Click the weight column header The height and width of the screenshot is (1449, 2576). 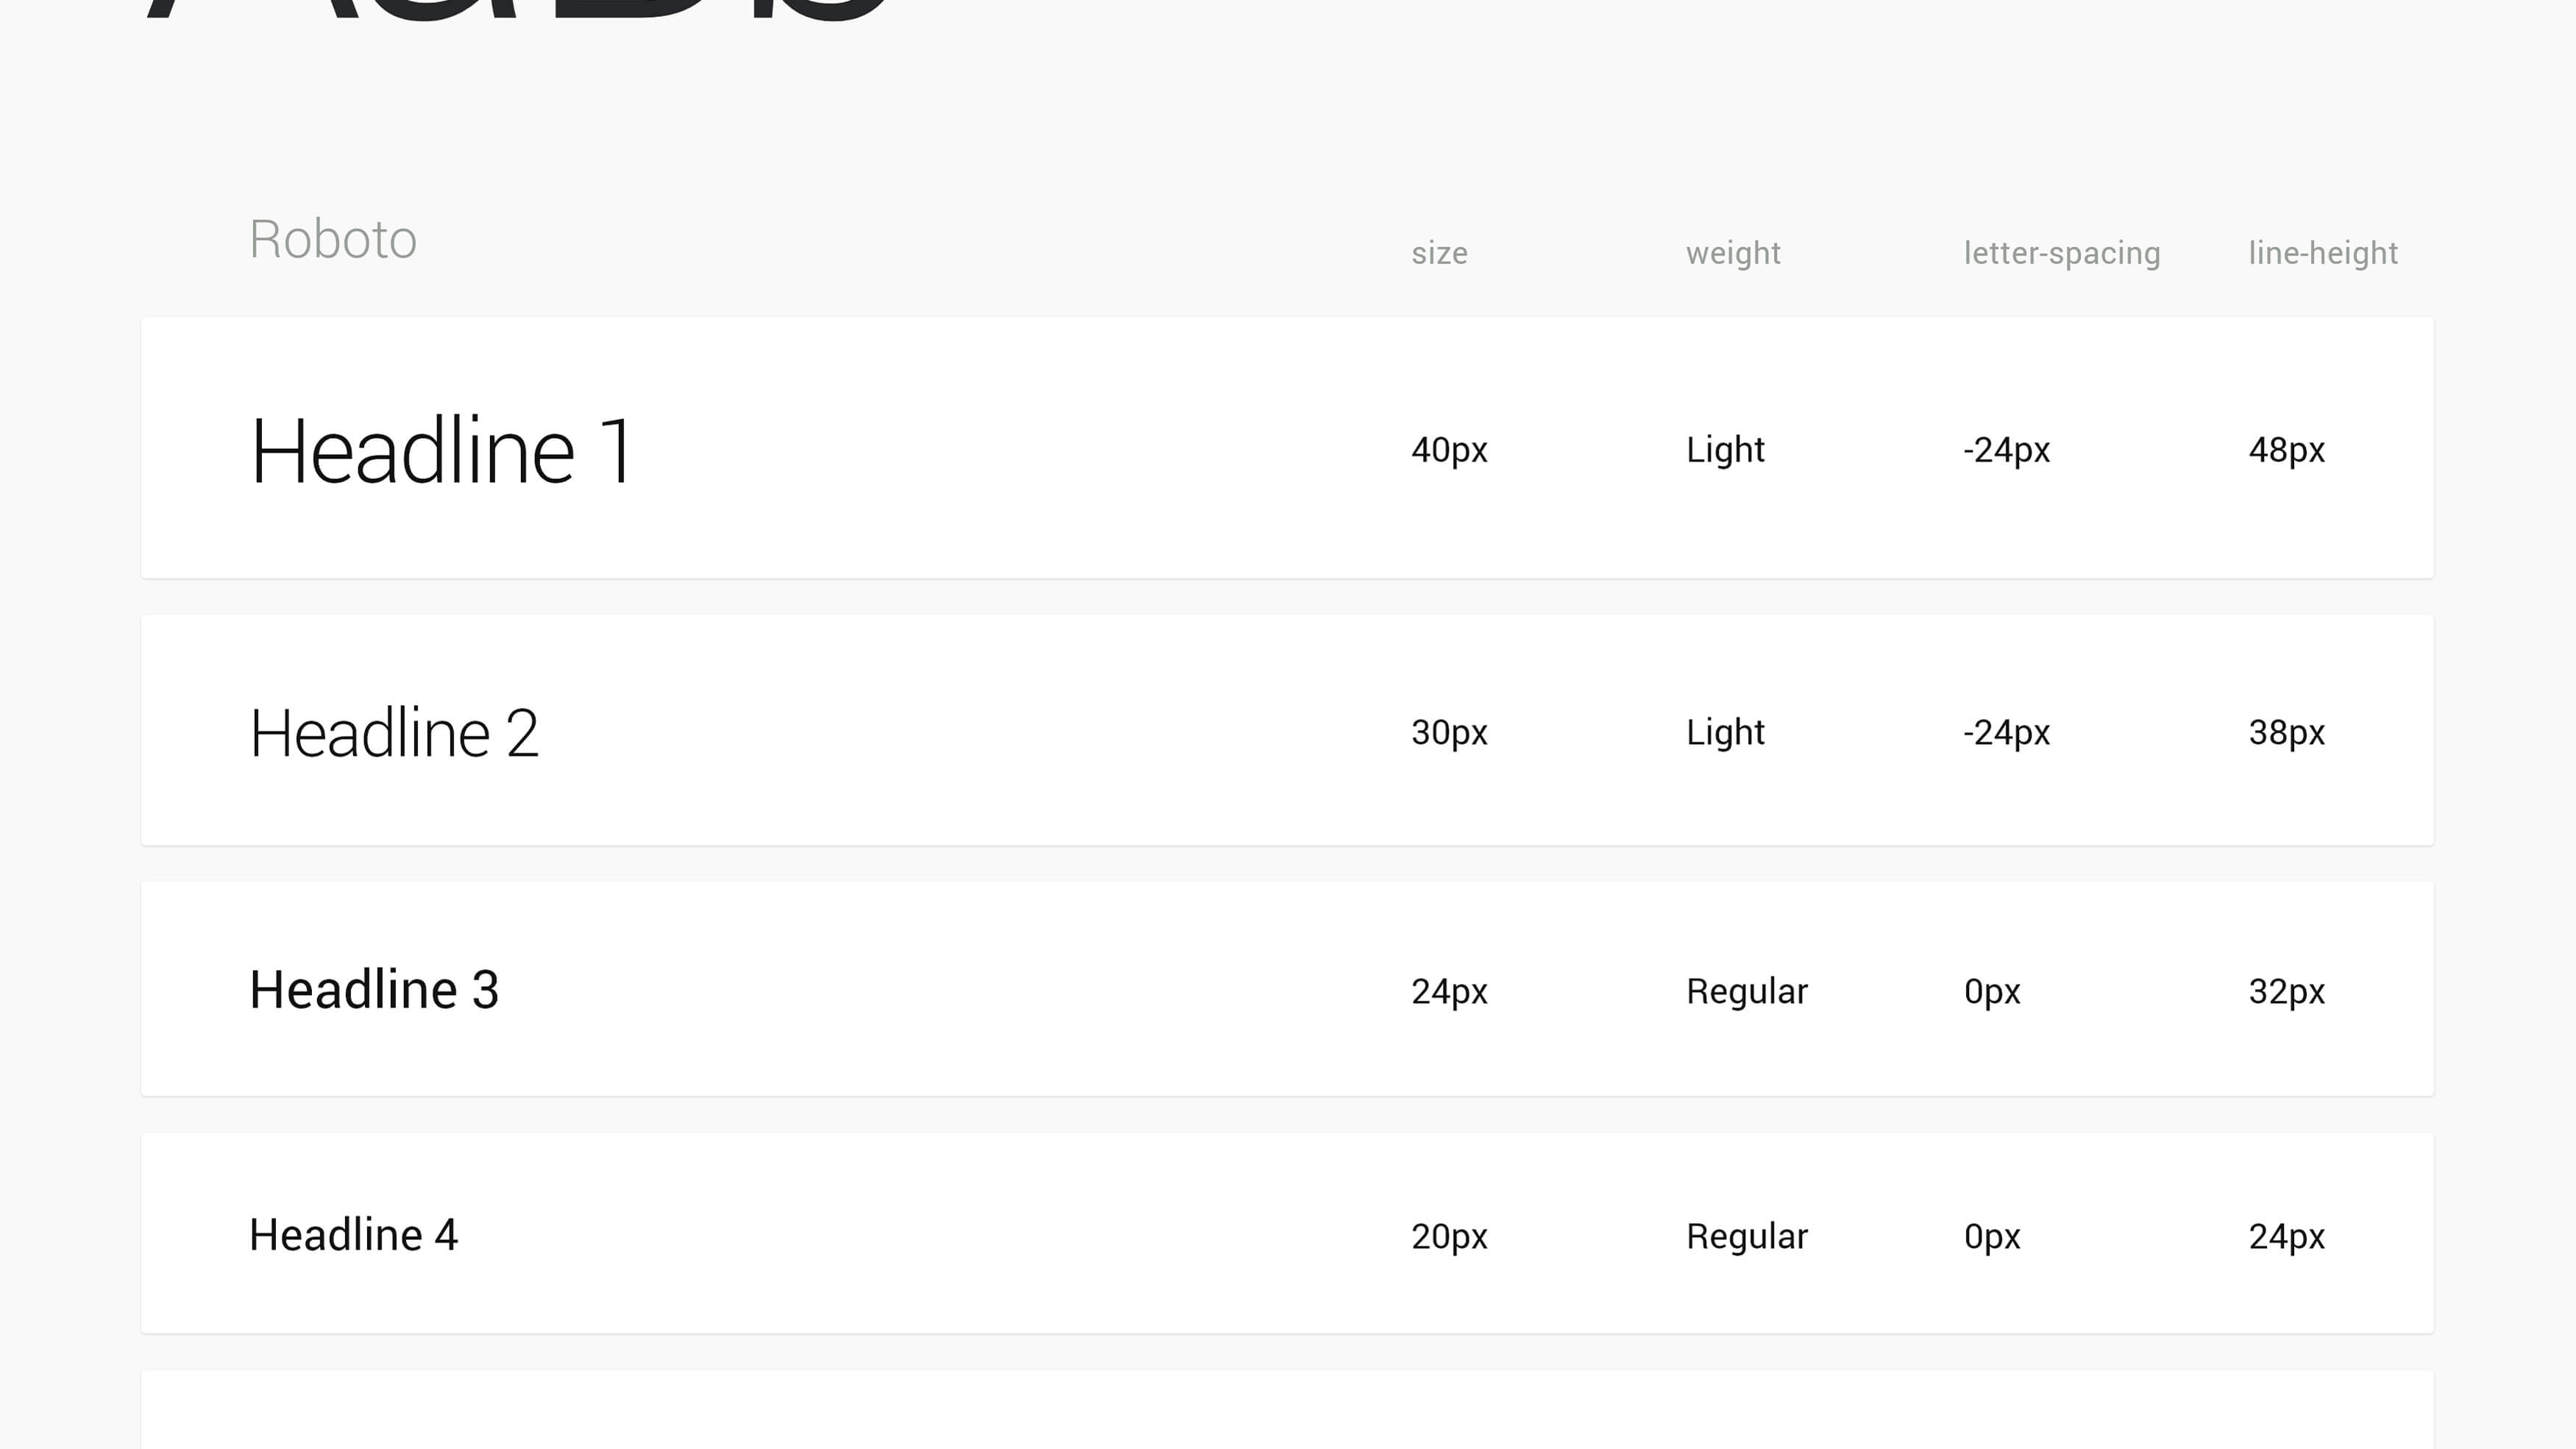click(1734, 253)
